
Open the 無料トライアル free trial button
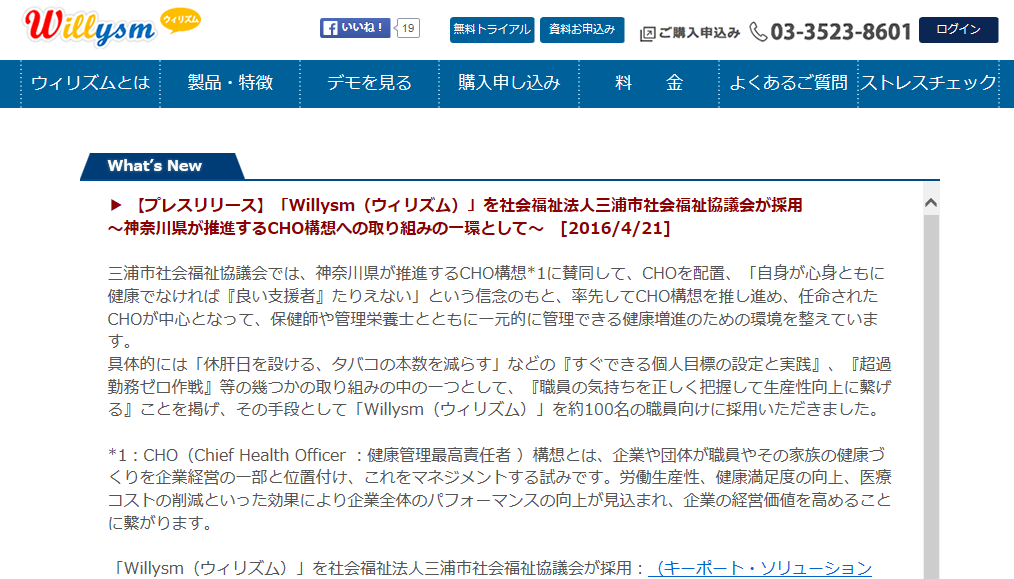coord(492,30)
